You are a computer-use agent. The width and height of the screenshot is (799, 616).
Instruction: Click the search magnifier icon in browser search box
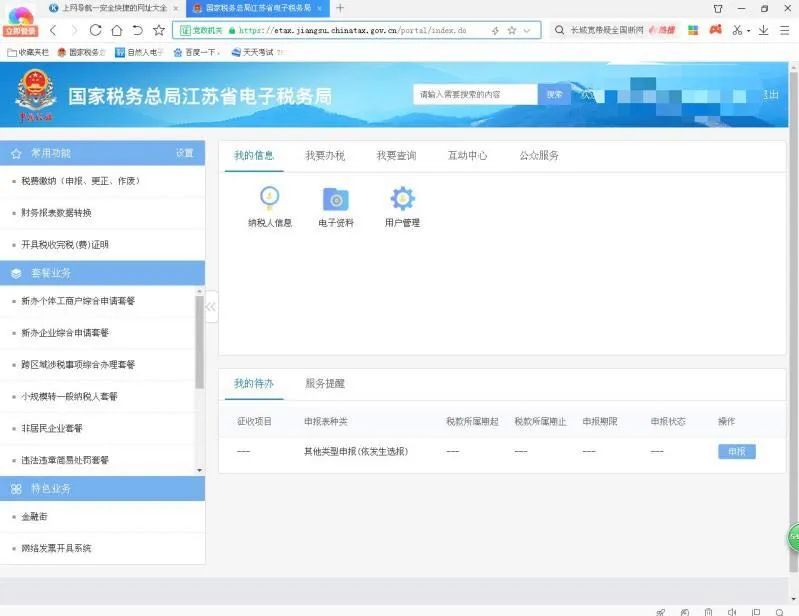tap(559, 30)
